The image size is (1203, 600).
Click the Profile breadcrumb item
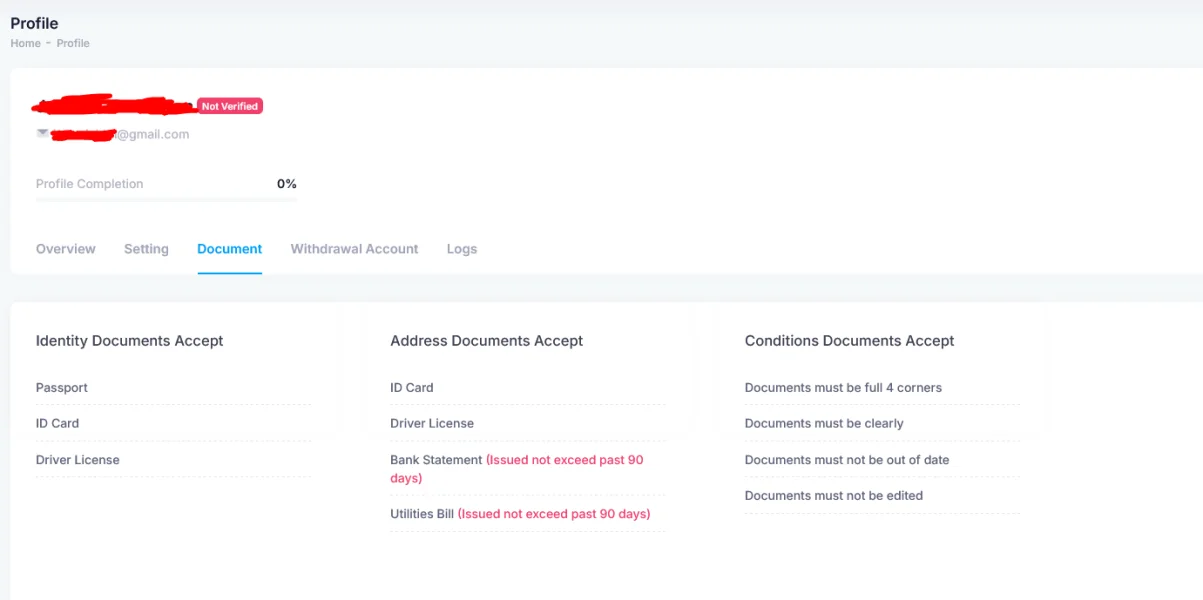[73, 43]
